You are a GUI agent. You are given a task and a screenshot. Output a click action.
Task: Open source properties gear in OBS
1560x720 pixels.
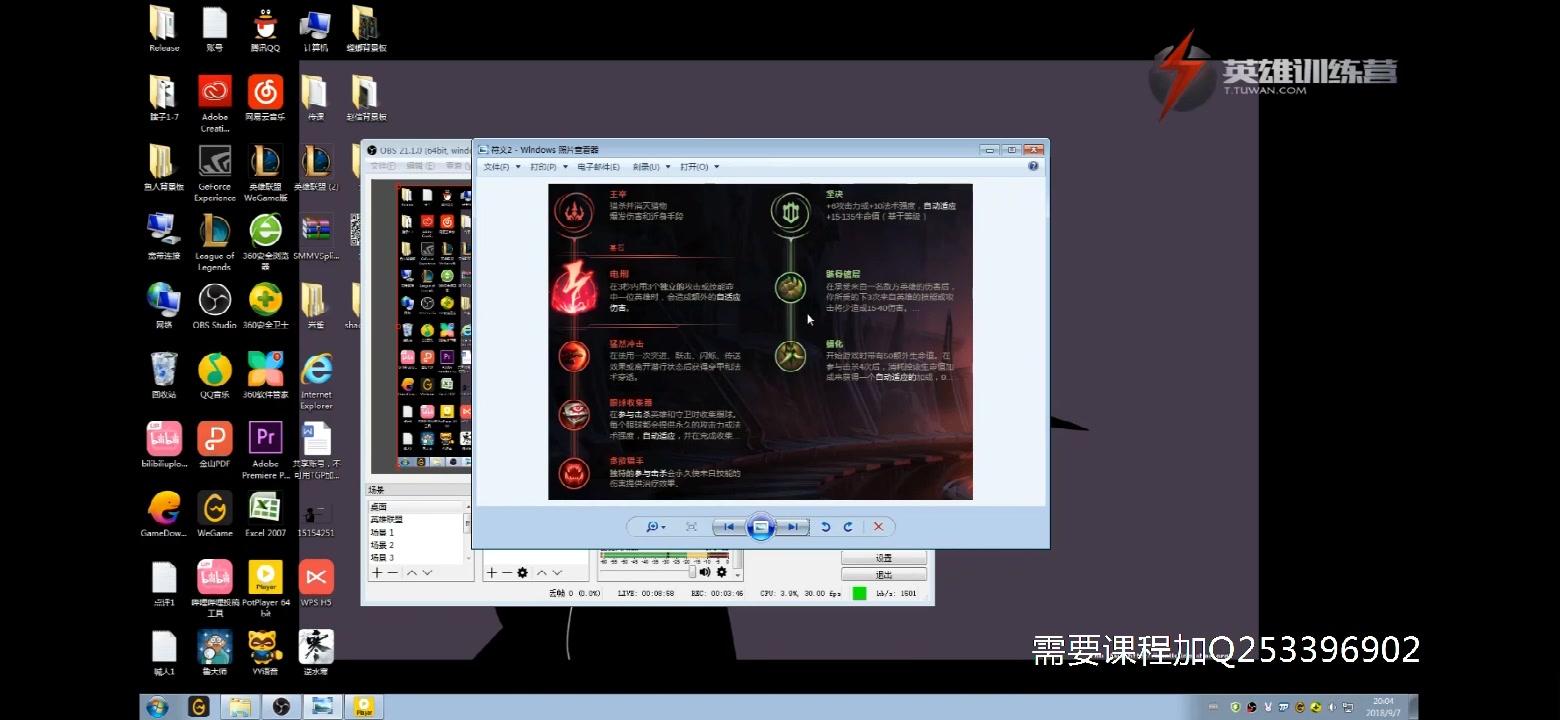coord(522,573)
